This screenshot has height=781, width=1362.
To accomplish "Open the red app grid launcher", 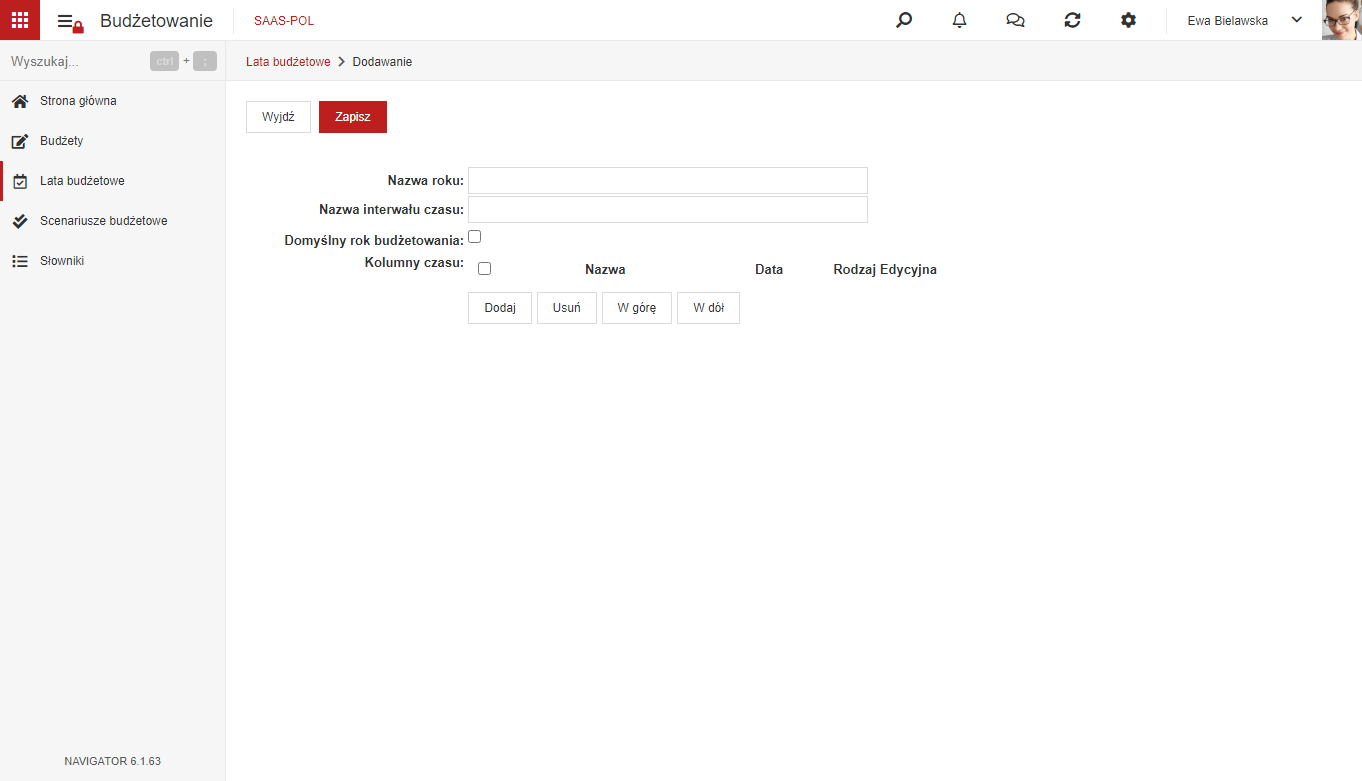I will [20, 20].
